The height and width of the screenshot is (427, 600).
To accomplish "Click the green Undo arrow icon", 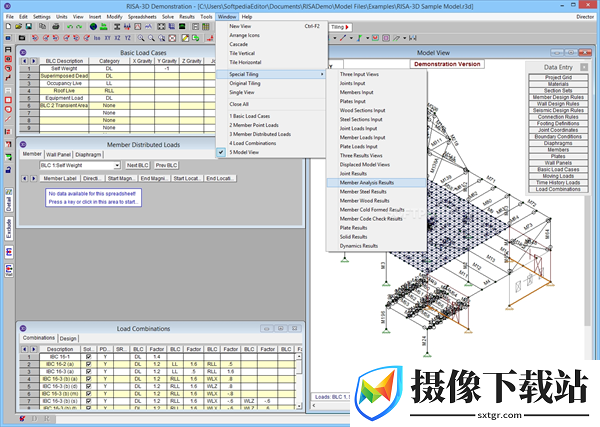I will (x=70, y=27).
